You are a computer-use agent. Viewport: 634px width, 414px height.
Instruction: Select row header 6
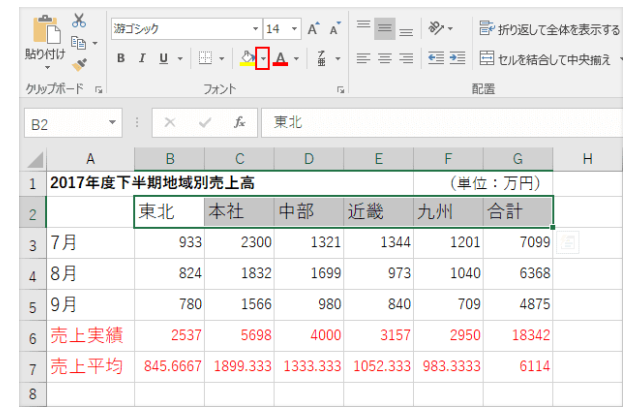click(31, 335)
